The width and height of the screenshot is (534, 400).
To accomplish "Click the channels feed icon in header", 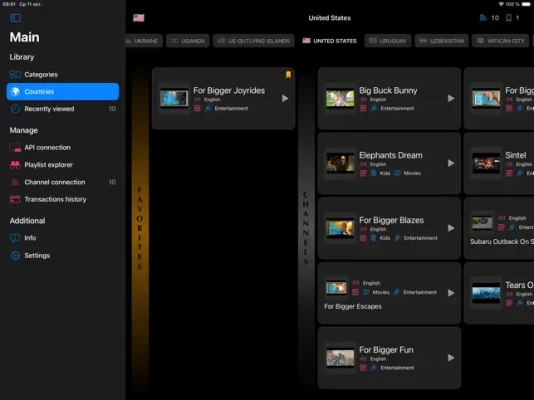I will click(x=483, y=18).
